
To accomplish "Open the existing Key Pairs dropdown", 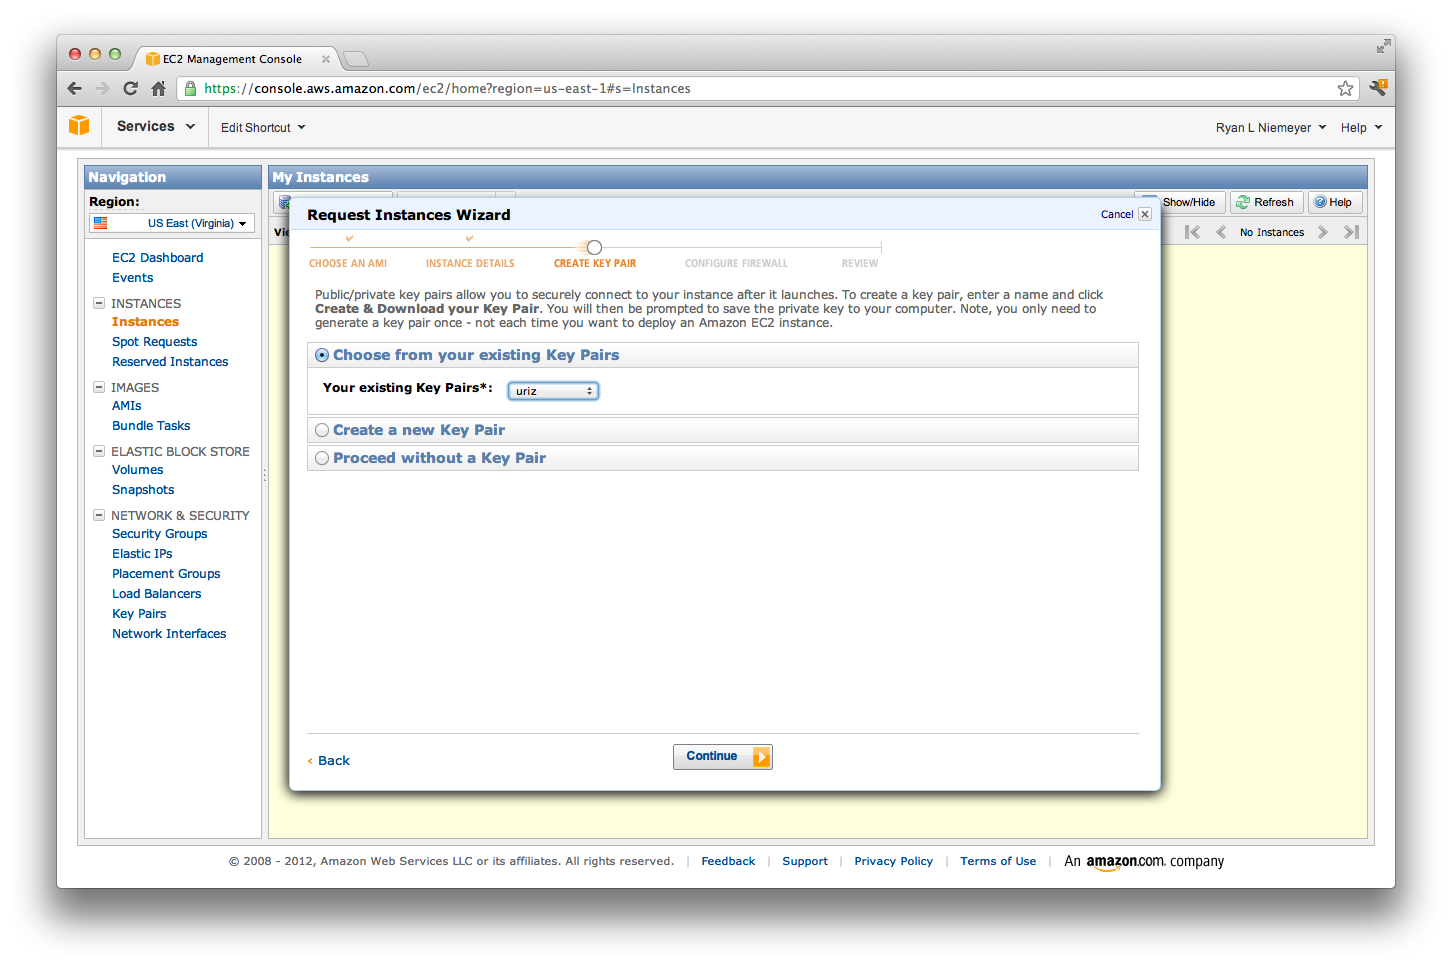I will (x=553, y=391).
